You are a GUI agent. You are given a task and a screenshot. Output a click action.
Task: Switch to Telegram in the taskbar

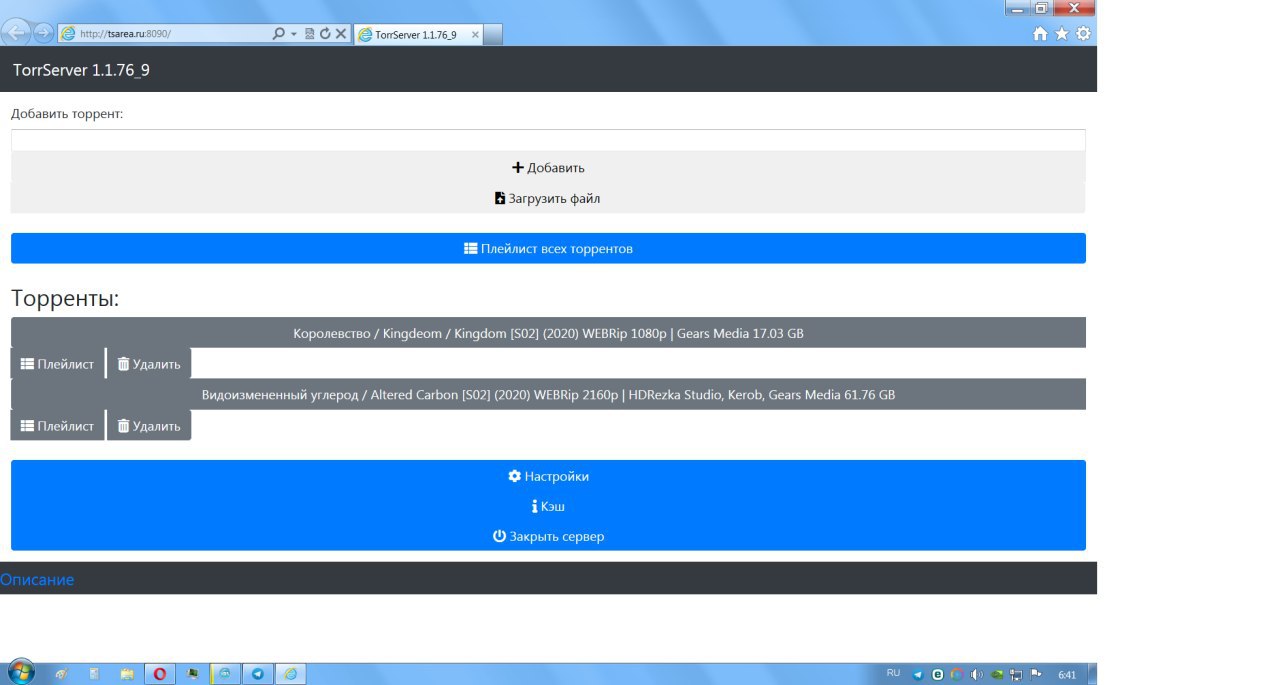pos(258,674)
